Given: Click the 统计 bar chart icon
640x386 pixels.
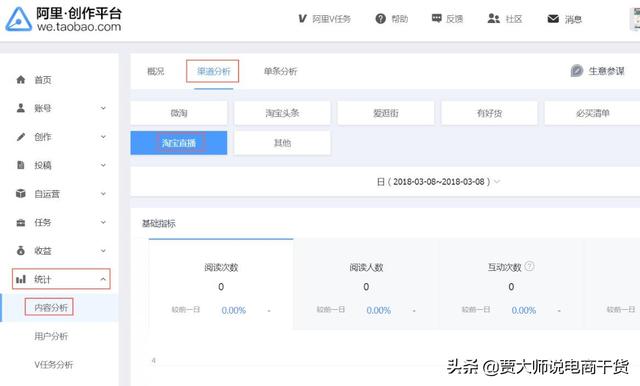Looking at the screenshot, I should point(20,280).
